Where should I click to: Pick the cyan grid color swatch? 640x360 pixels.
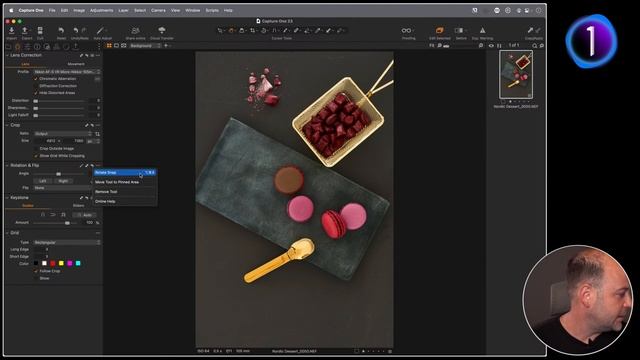click(x=78, y=263)
